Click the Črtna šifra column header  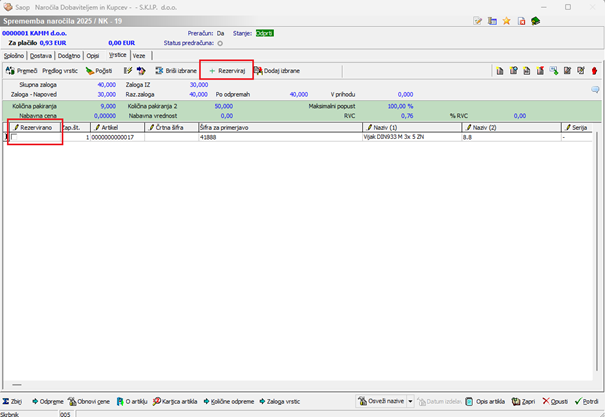pyautogui.click(x=172, y=127)
